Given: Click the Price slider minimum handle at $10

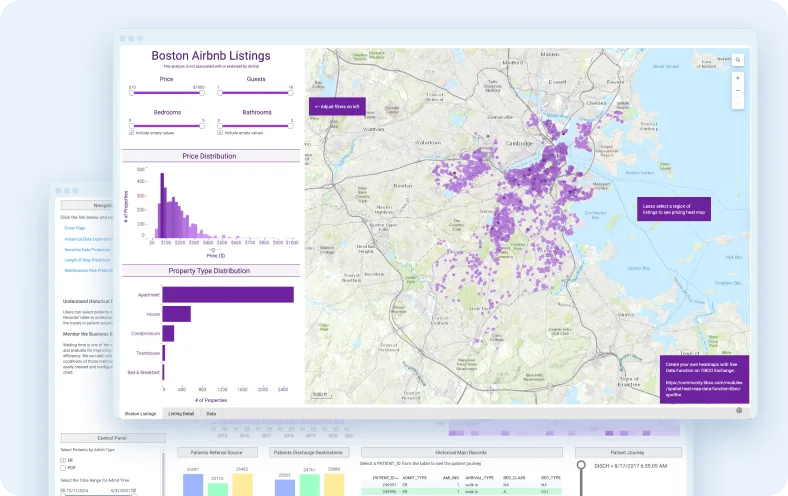Looking at the screenshot, I should point(132,93).
